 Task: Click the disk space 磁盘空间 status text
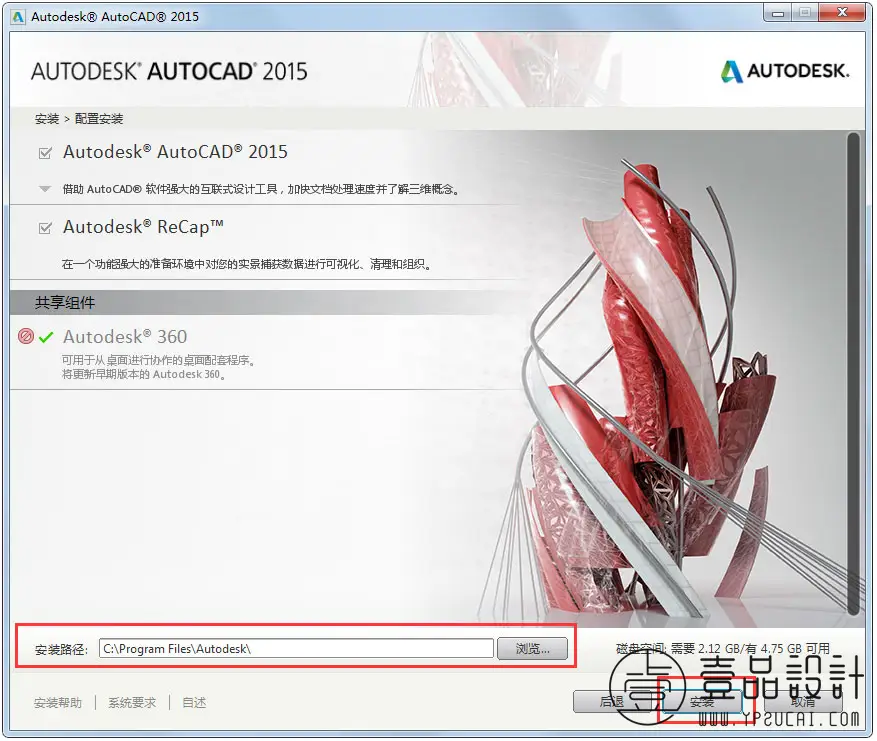pos(723,649)
